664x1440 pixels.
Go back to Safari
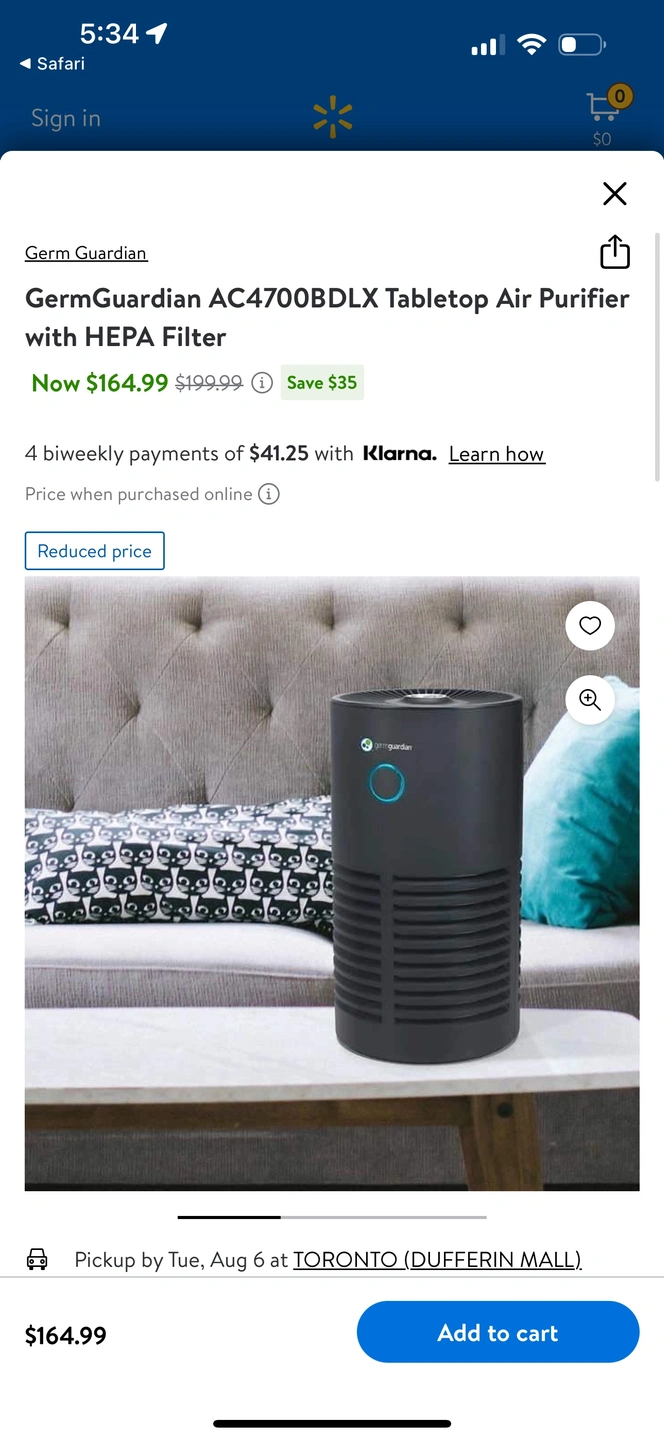(52, 63)
